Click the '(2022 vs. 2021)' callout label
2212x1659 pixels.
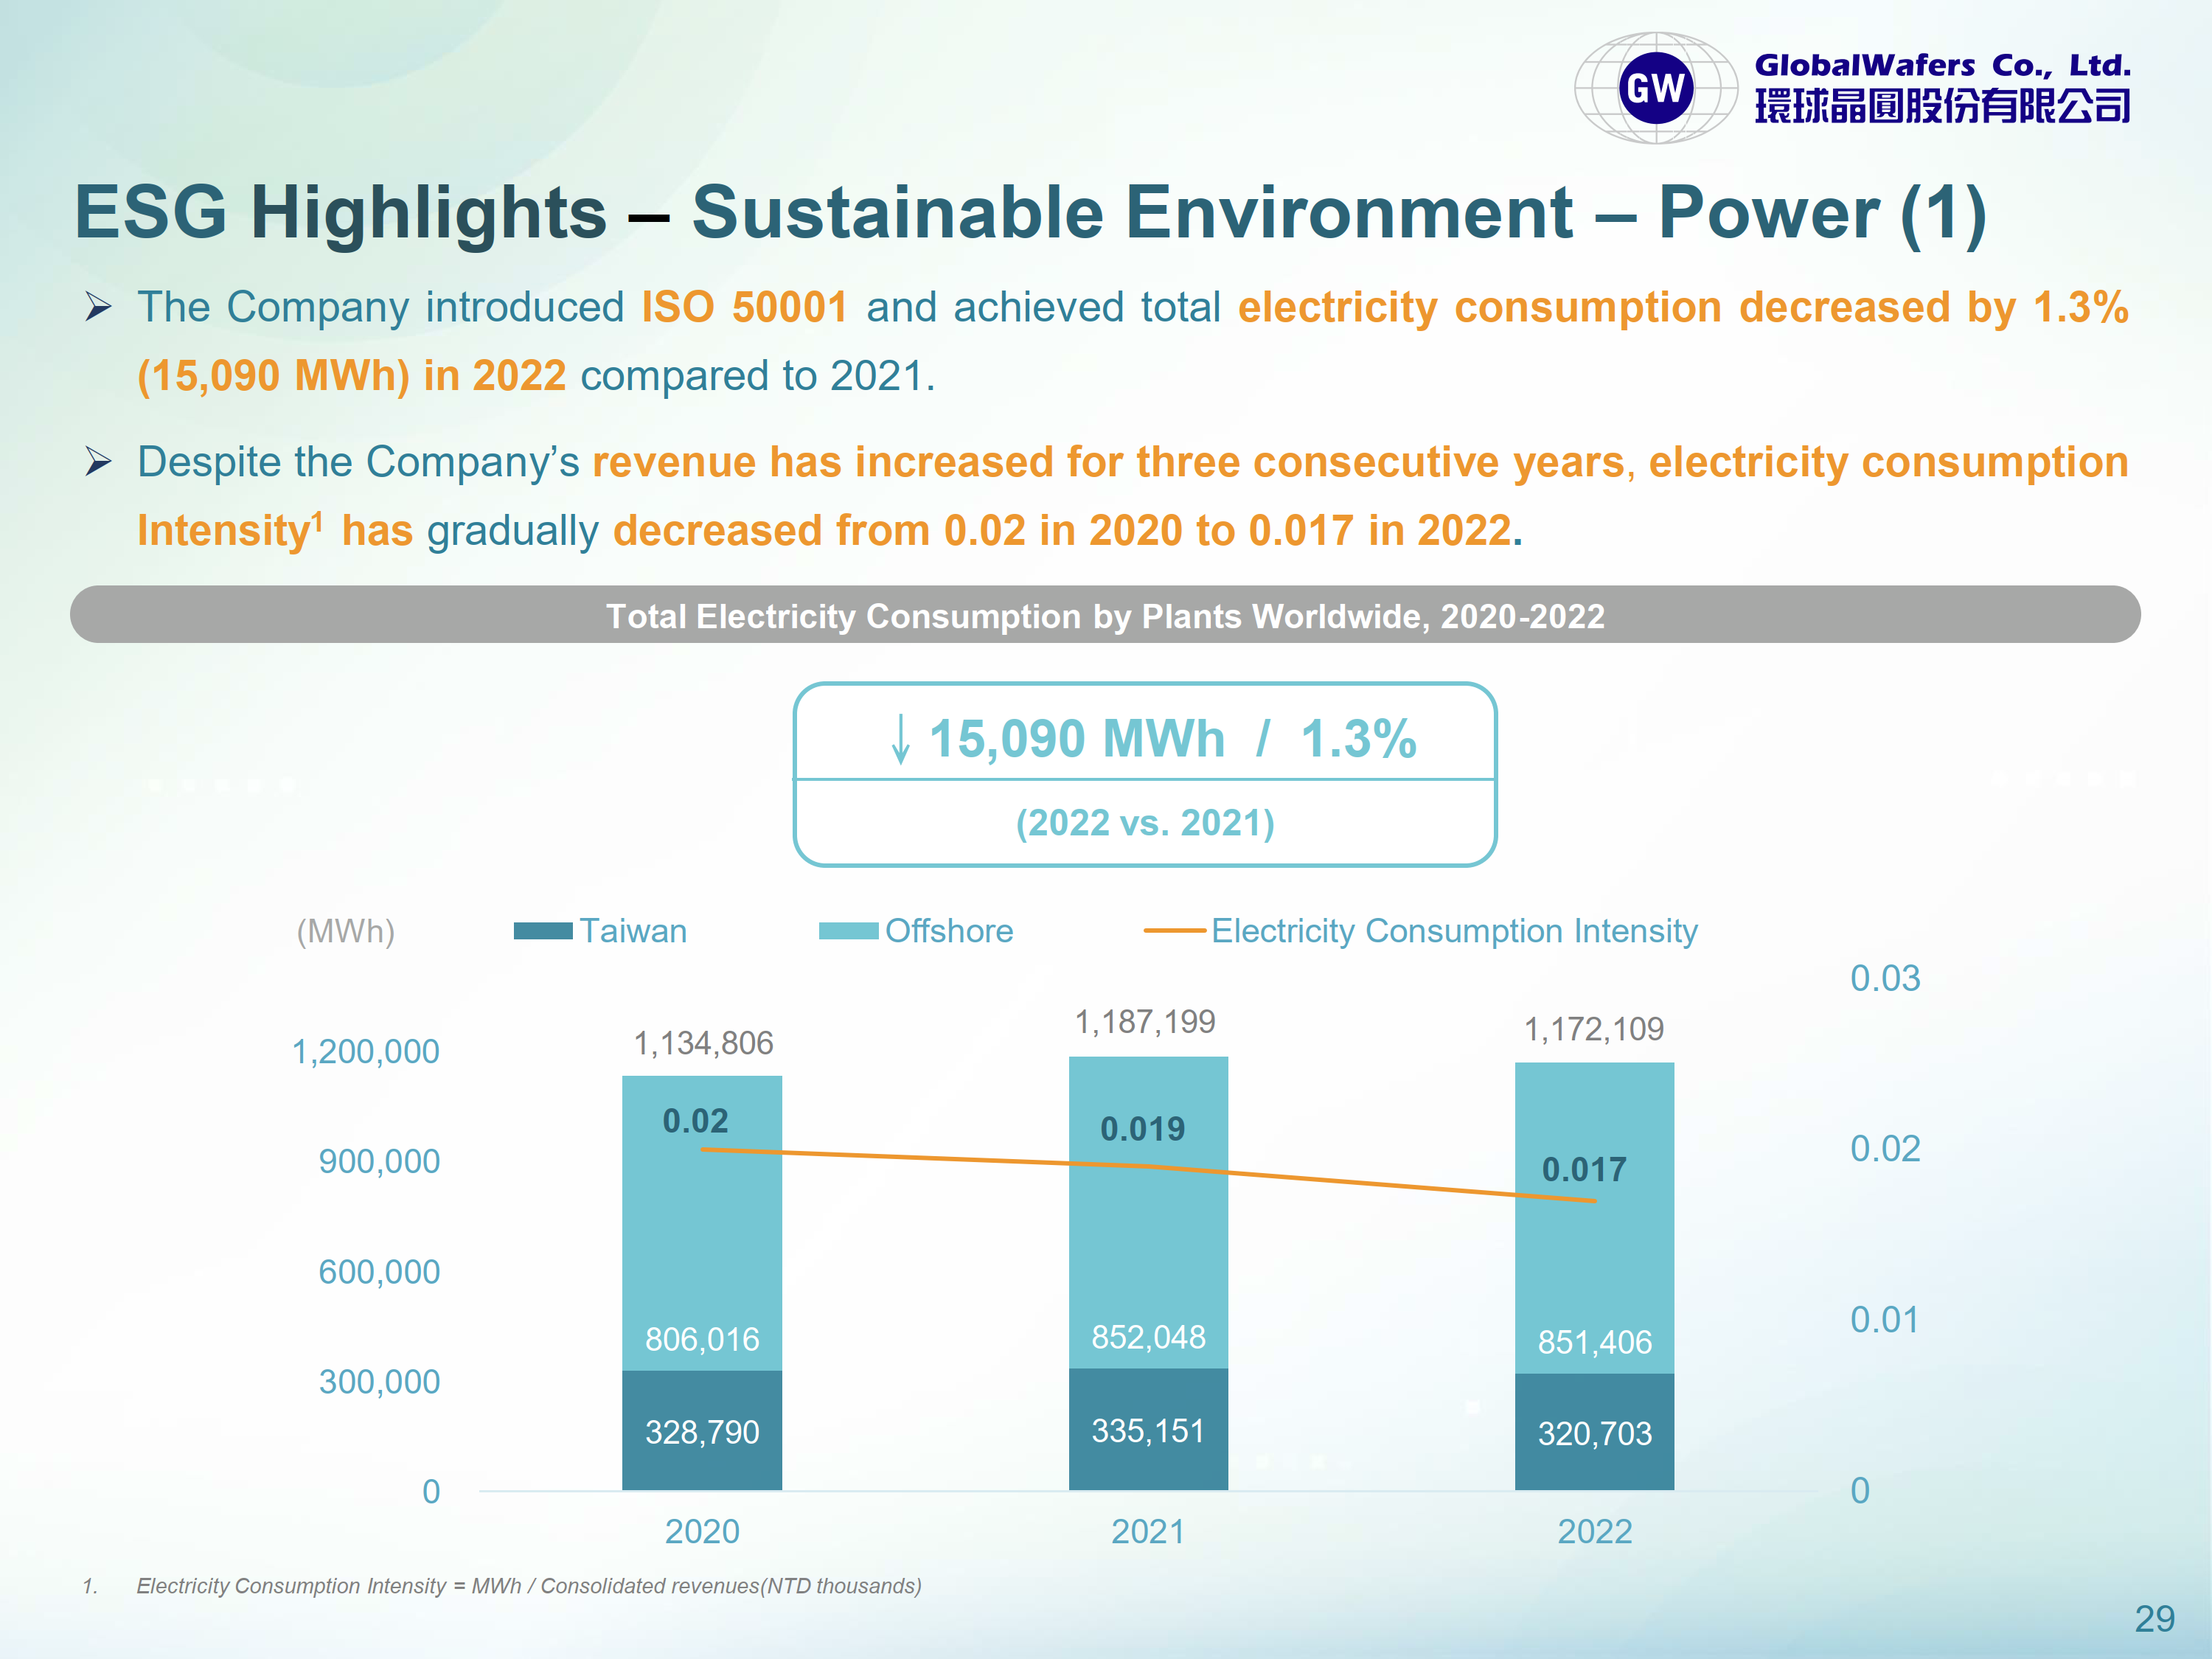(x=1145, y=823)
